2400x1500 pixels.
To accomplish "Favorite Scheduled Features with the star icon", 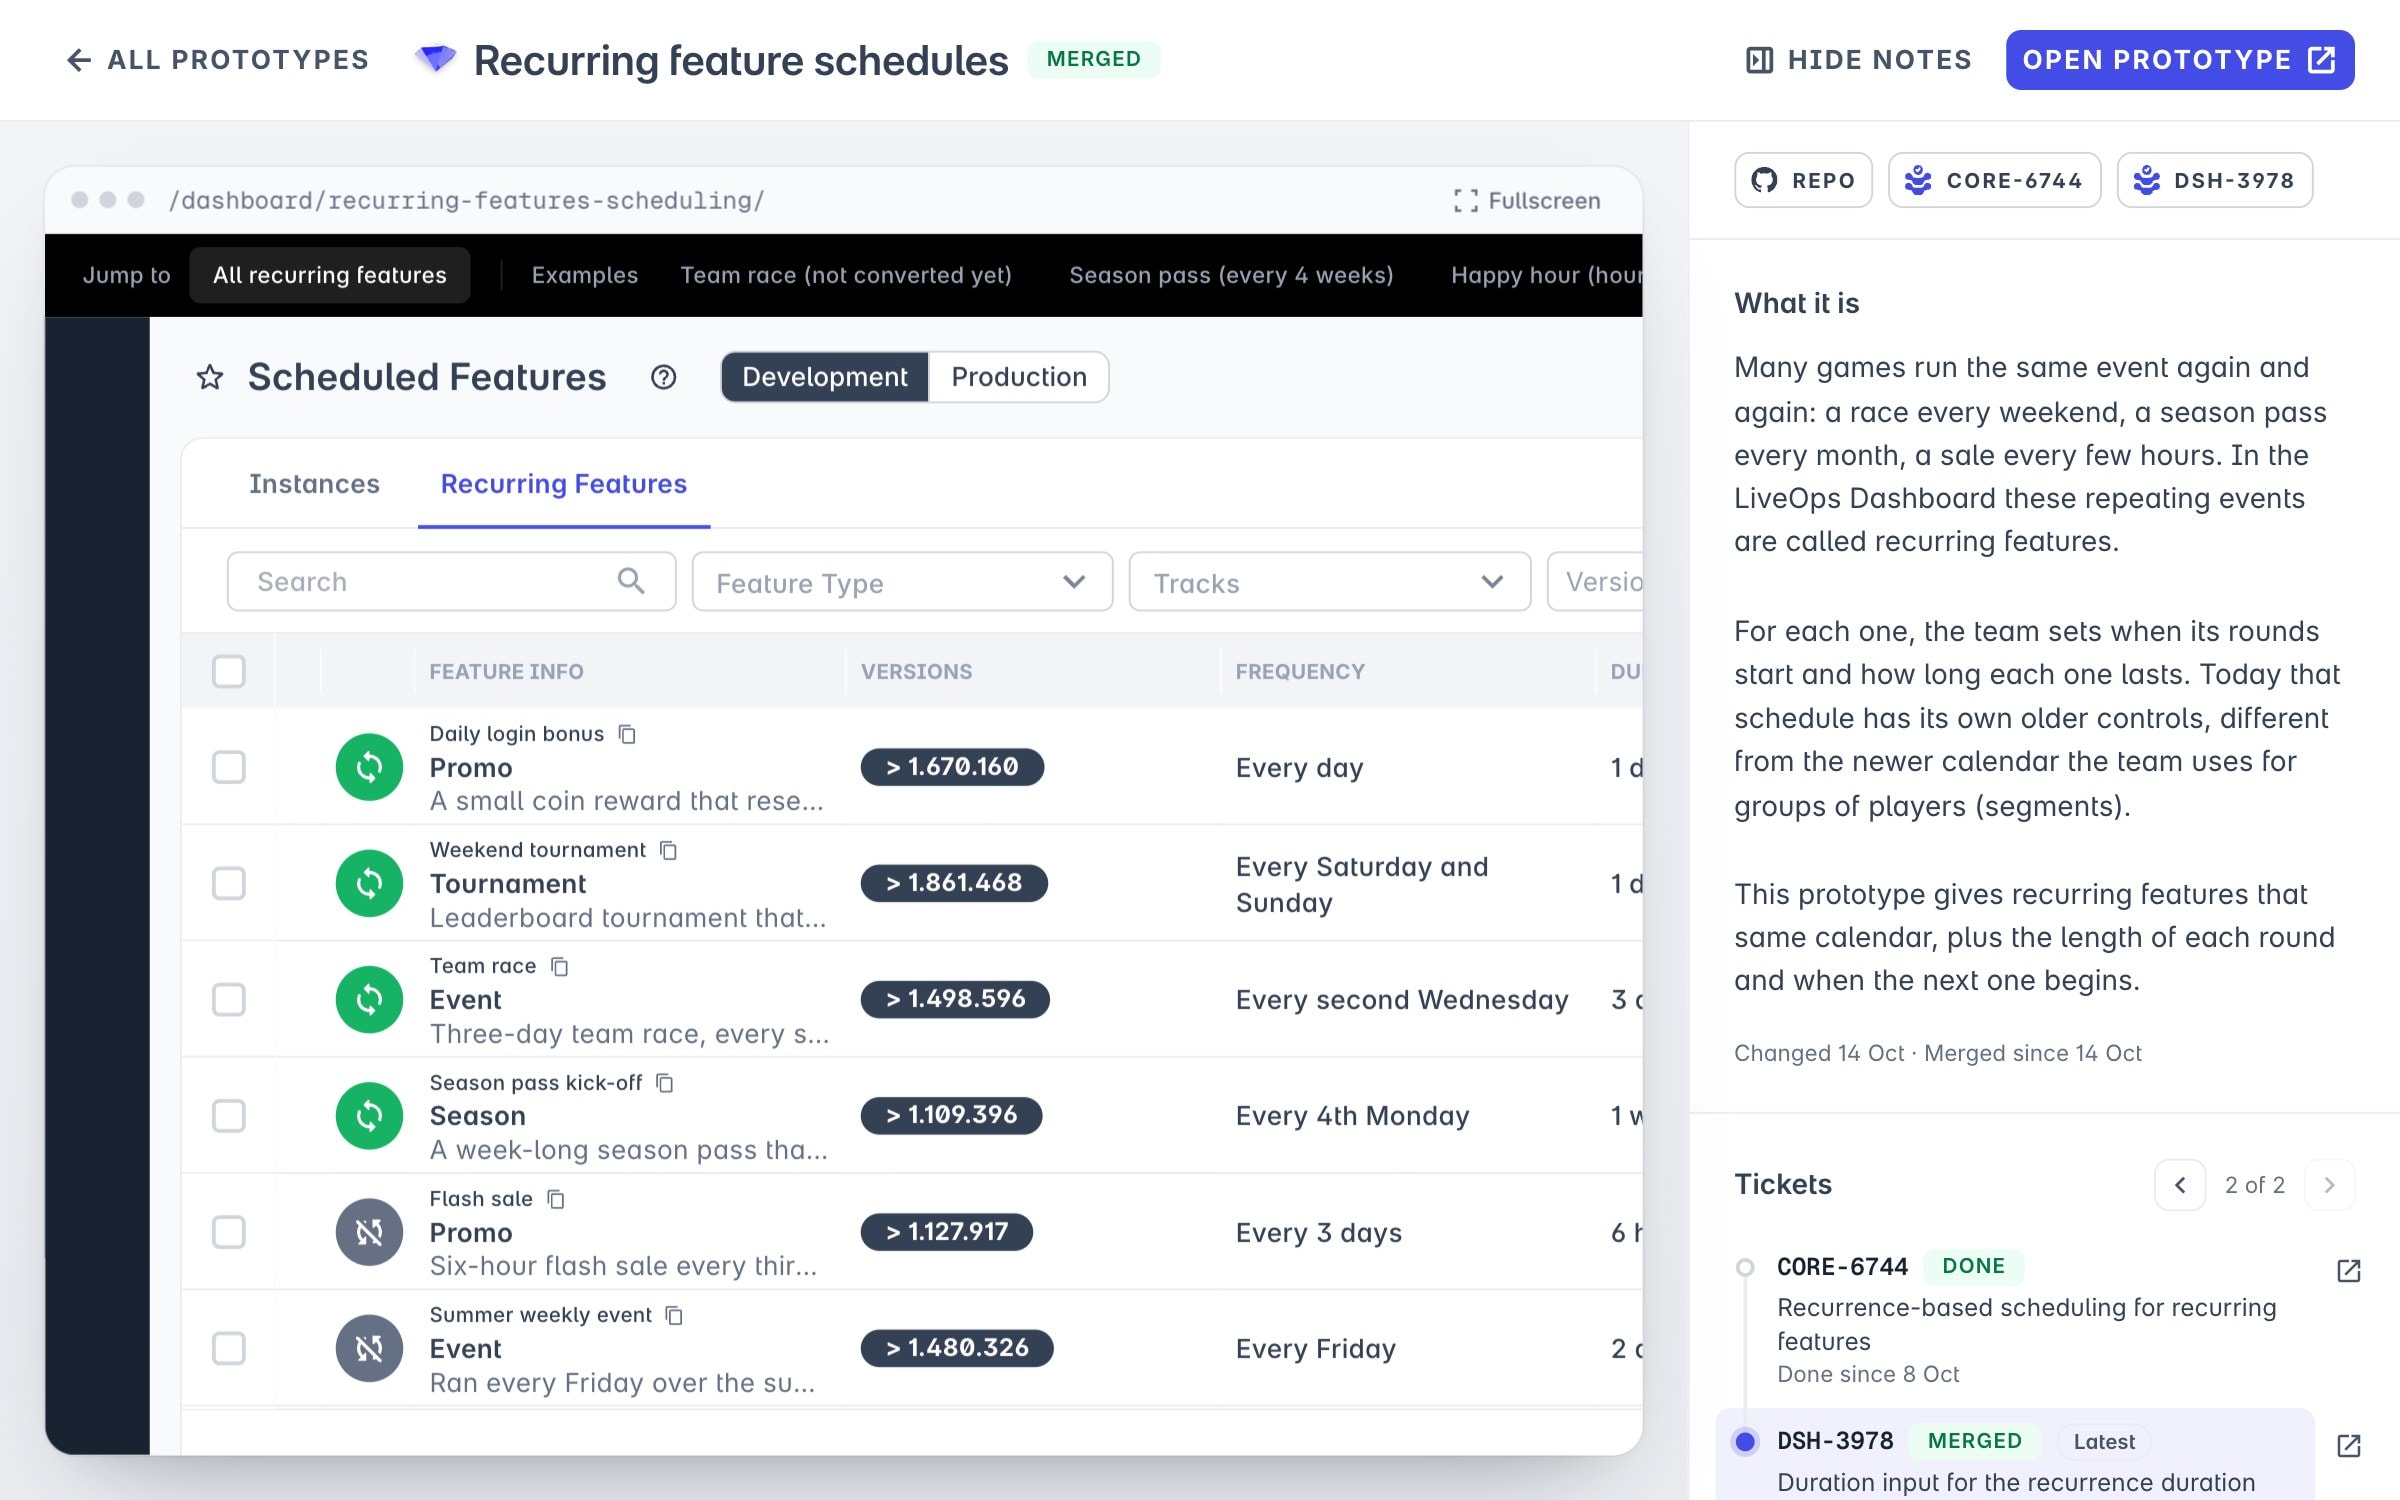I will (210, 377).
